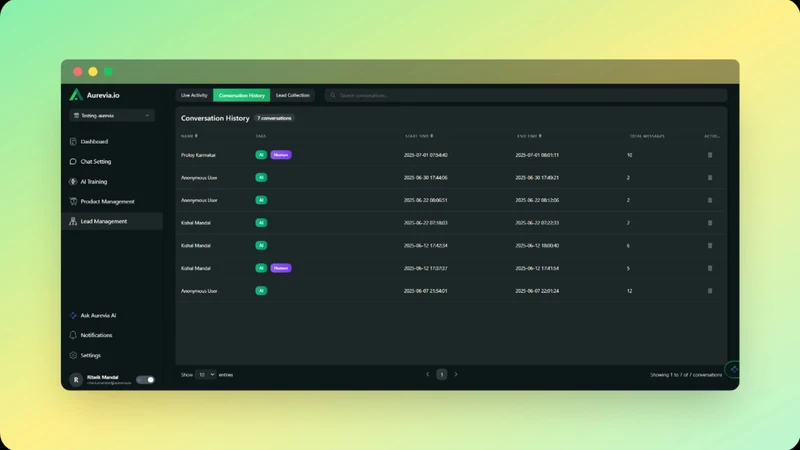This screenshot has height=450, width=800.
Task: Click page number 1 button
Action: pos(442,374)
